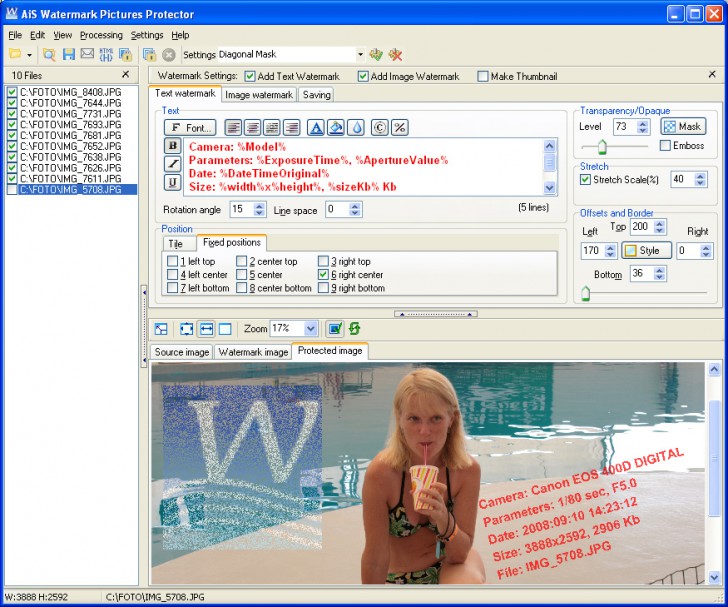Click the Style button
This screenshot has height=607, width=728.
pyautogui.click(x=646, y=250)
